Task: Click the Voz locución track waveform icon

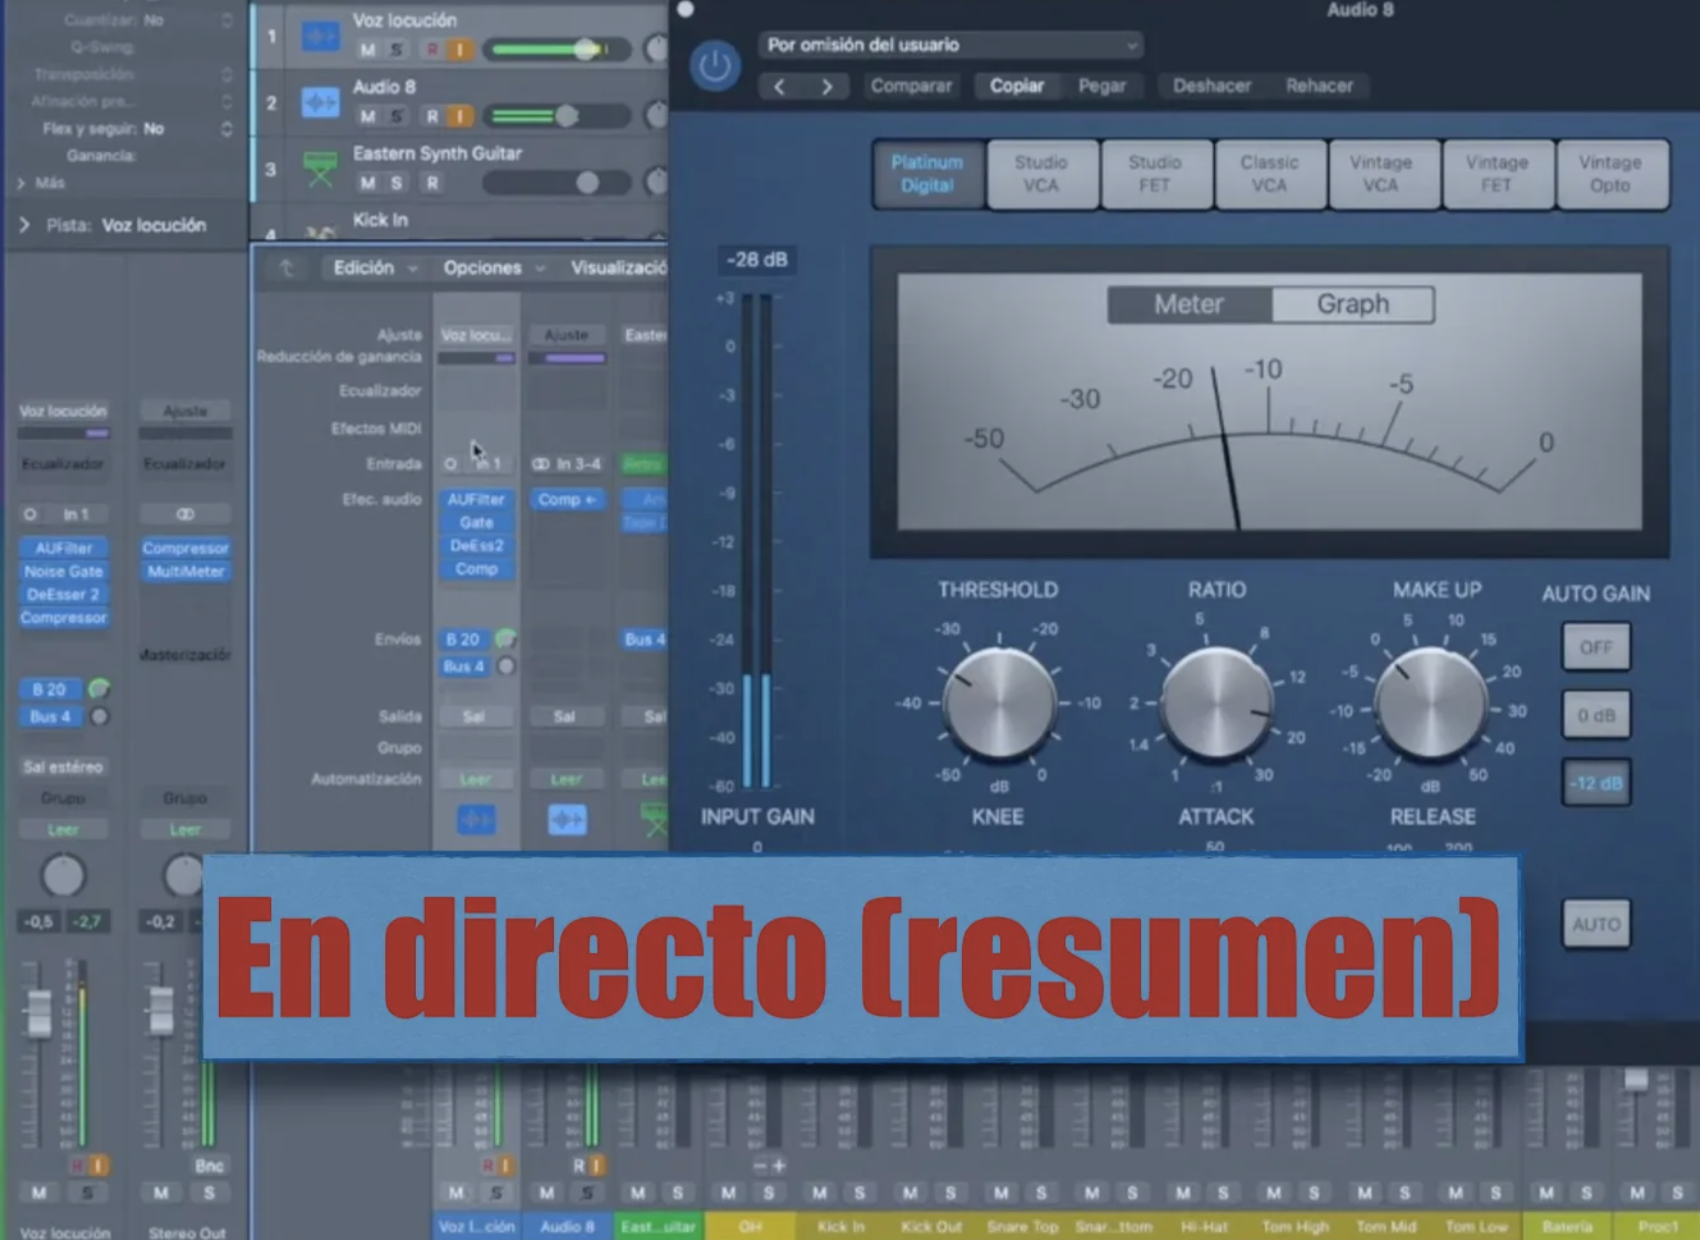Action: (320, 37)
